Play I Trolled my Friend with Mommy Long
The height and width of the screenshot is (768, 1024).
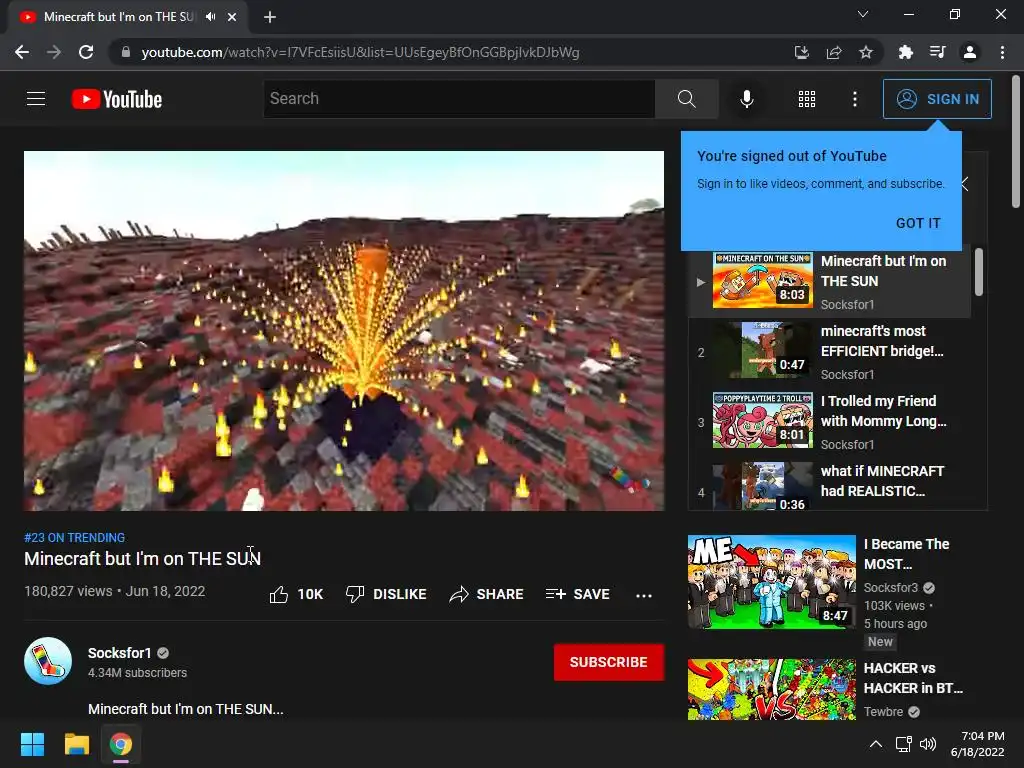point(829,422)
